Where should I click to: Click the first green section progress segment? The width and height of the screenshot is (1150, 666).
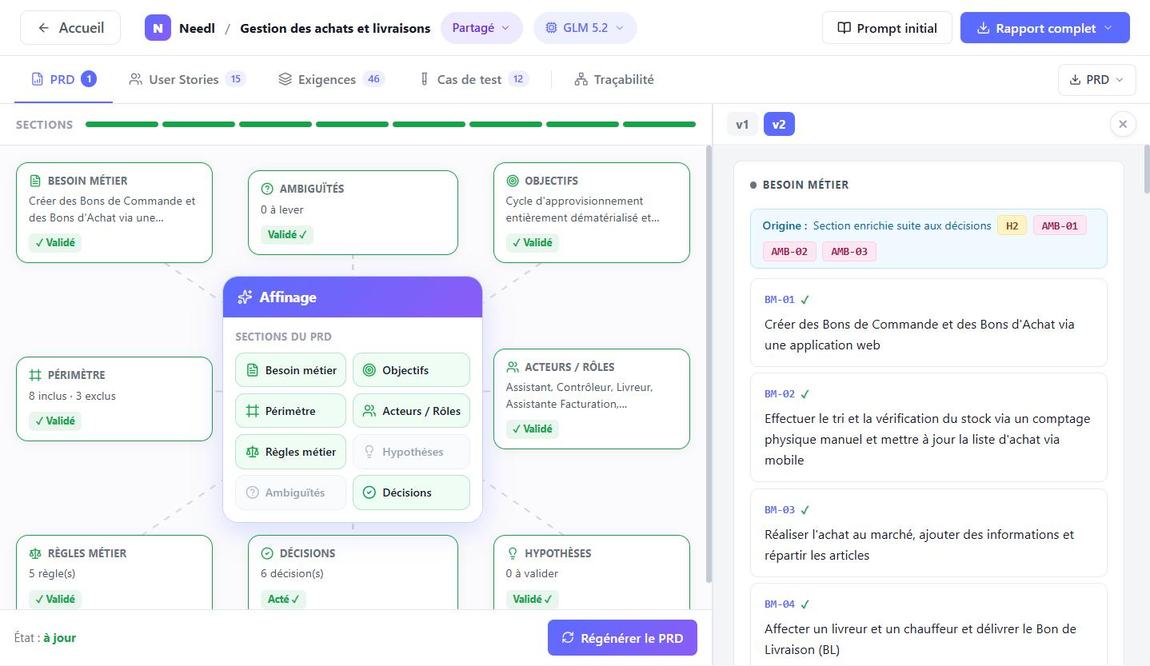122,124
